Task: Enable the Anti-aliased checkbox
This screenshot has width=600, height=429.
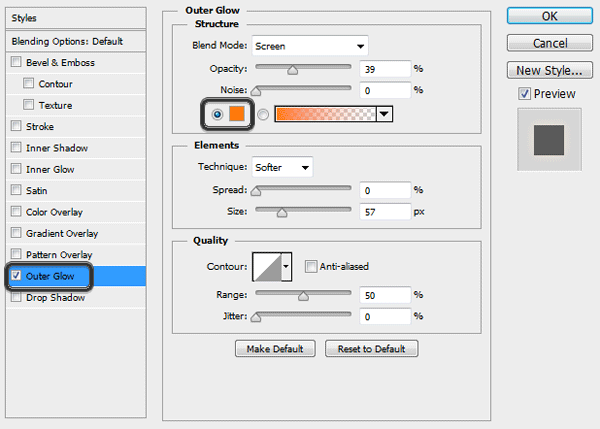Action: click(312, 266)
